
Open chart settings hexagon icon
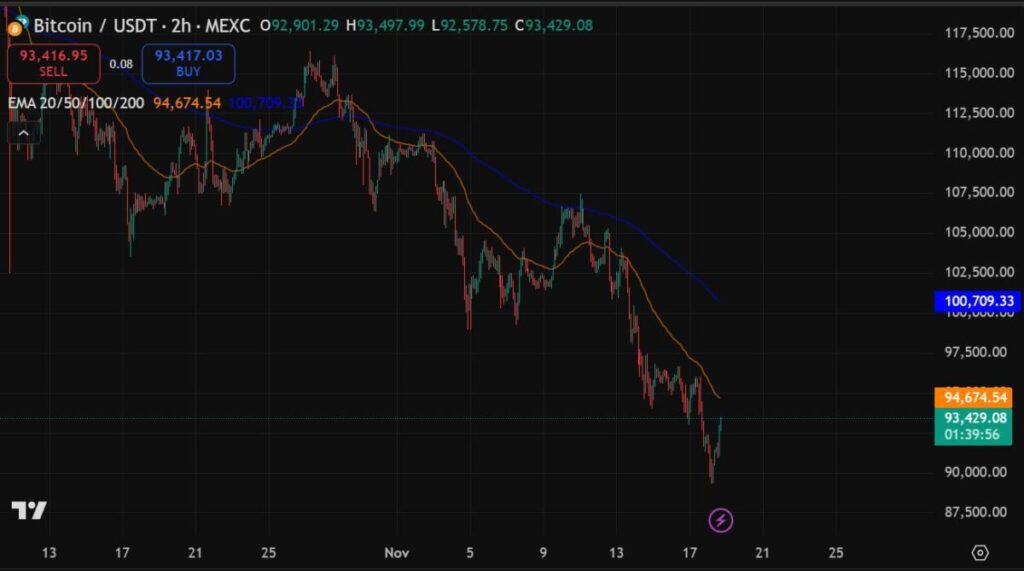pyautogui.click(x=980, y=553)
